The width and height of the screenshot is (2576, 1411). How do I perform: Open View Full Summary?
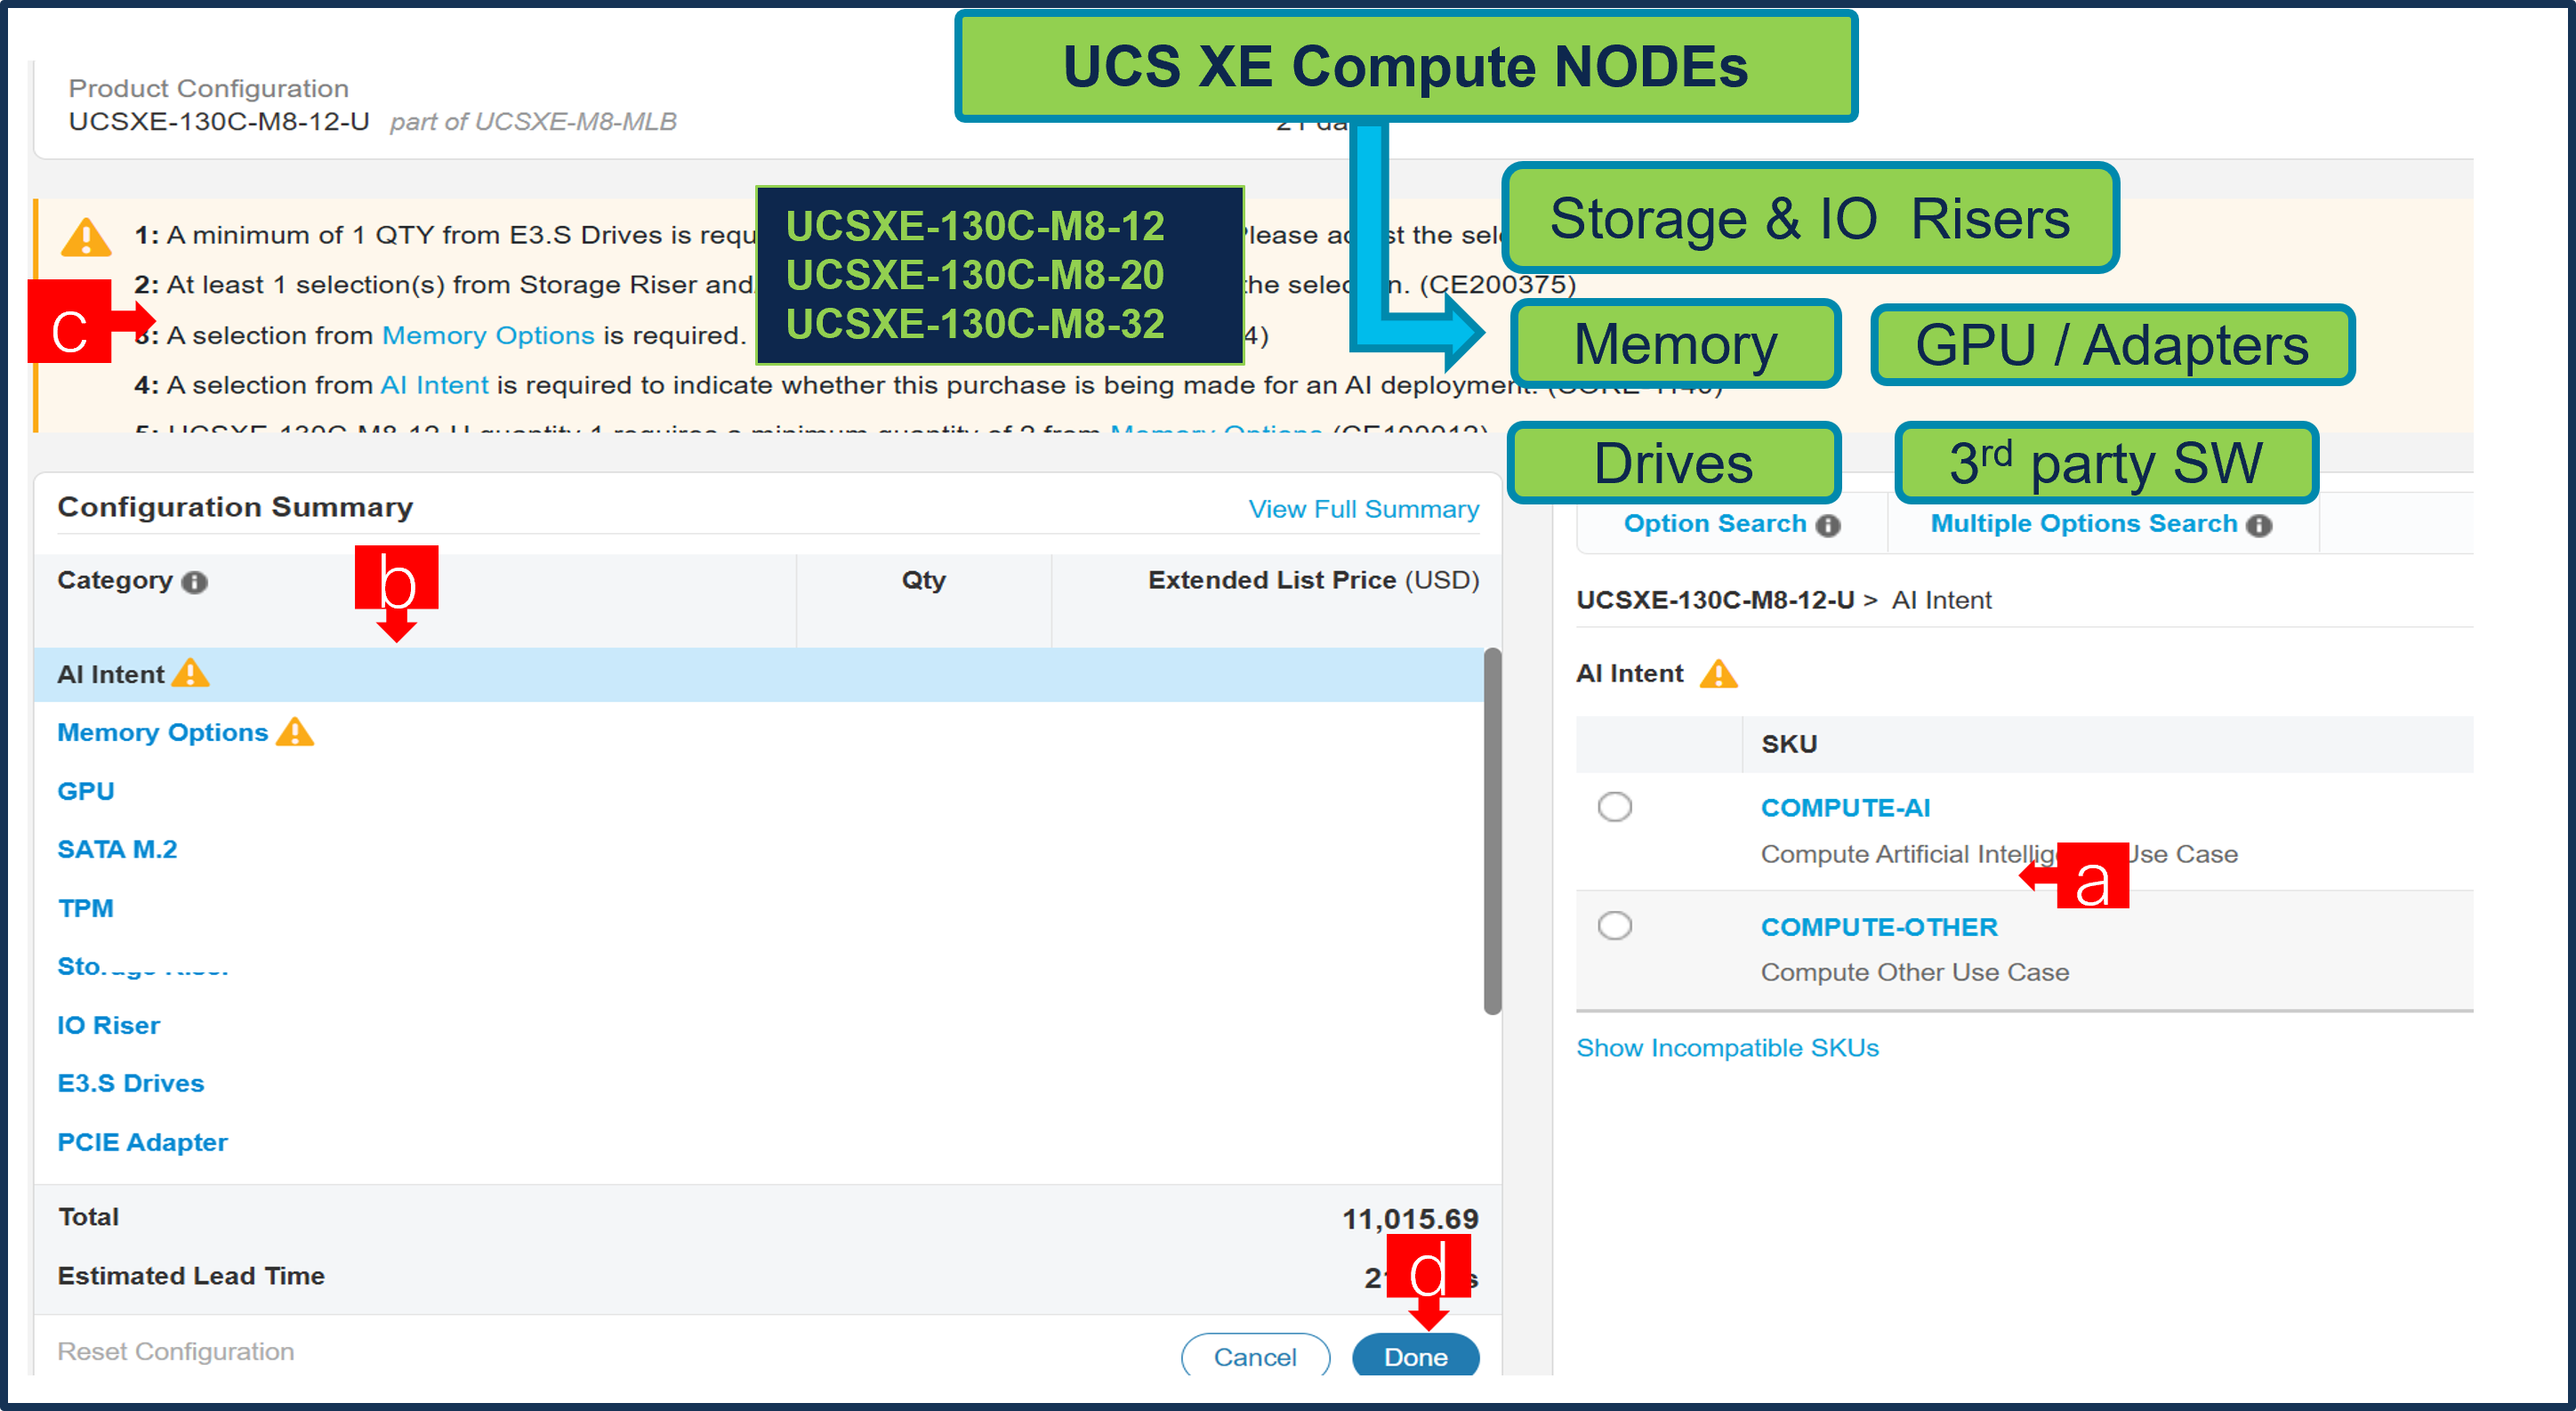(x=1363, y=509)
